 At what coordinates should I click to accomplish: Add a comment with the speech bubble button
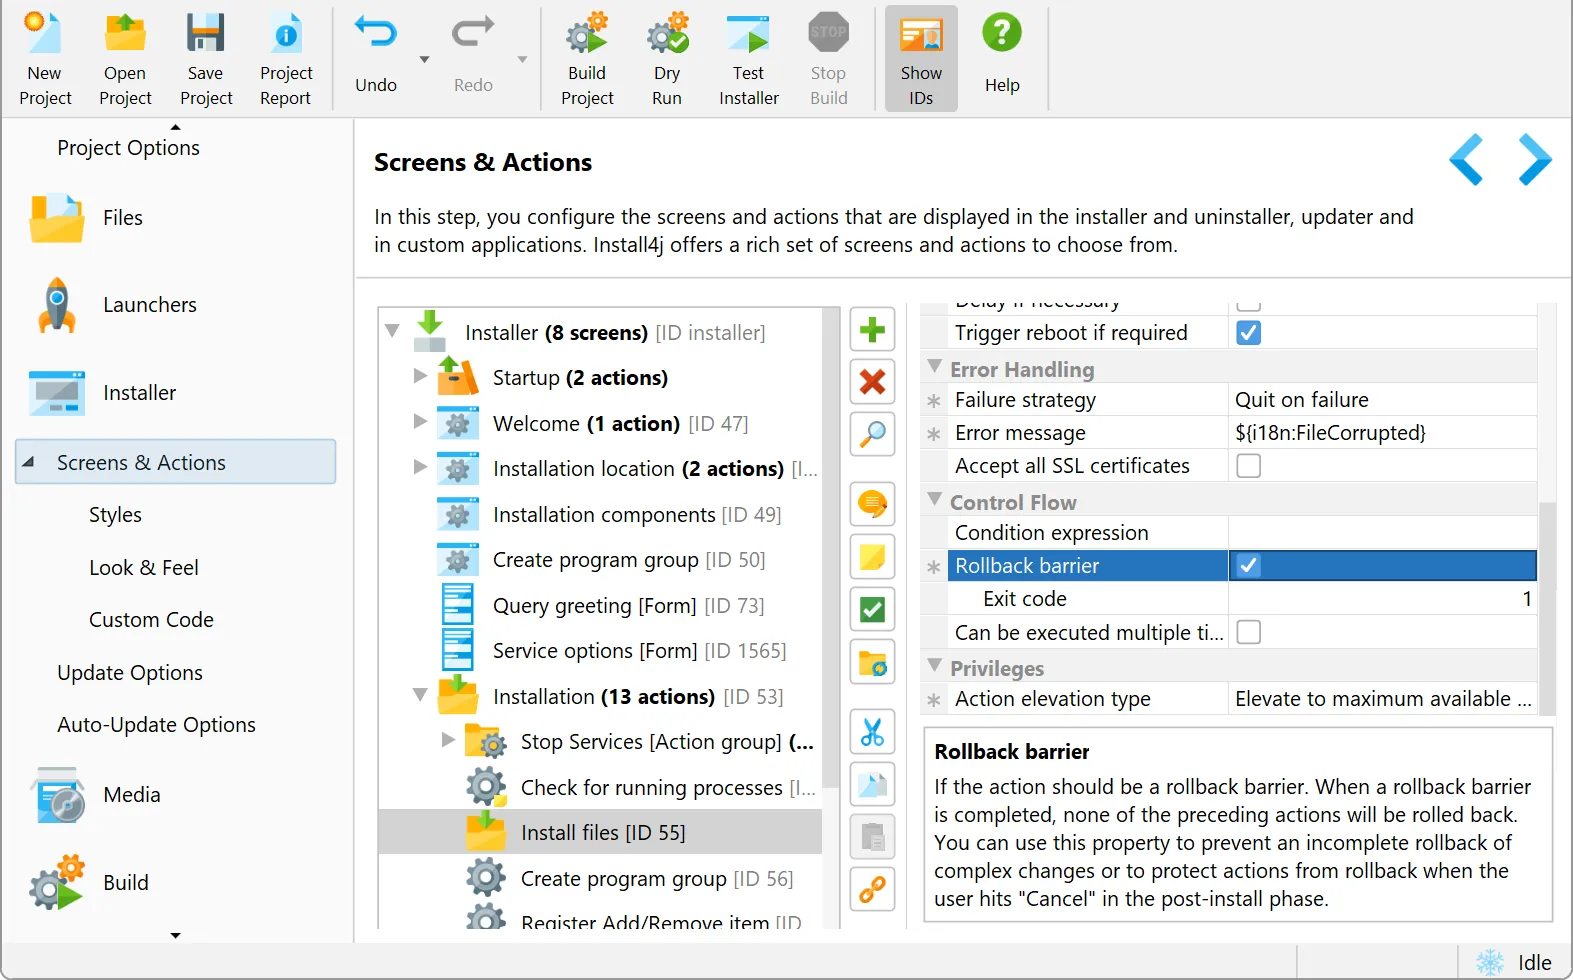pyautogui.click(x=872, y=504)
